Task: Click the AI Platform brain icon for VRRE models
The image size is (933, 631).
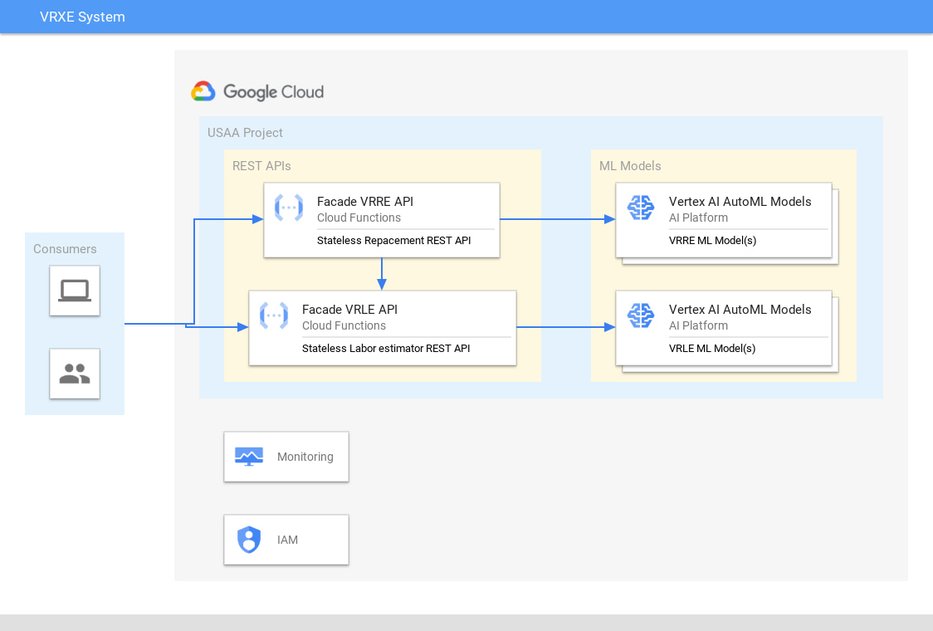Action: click(x=641, y=208)
